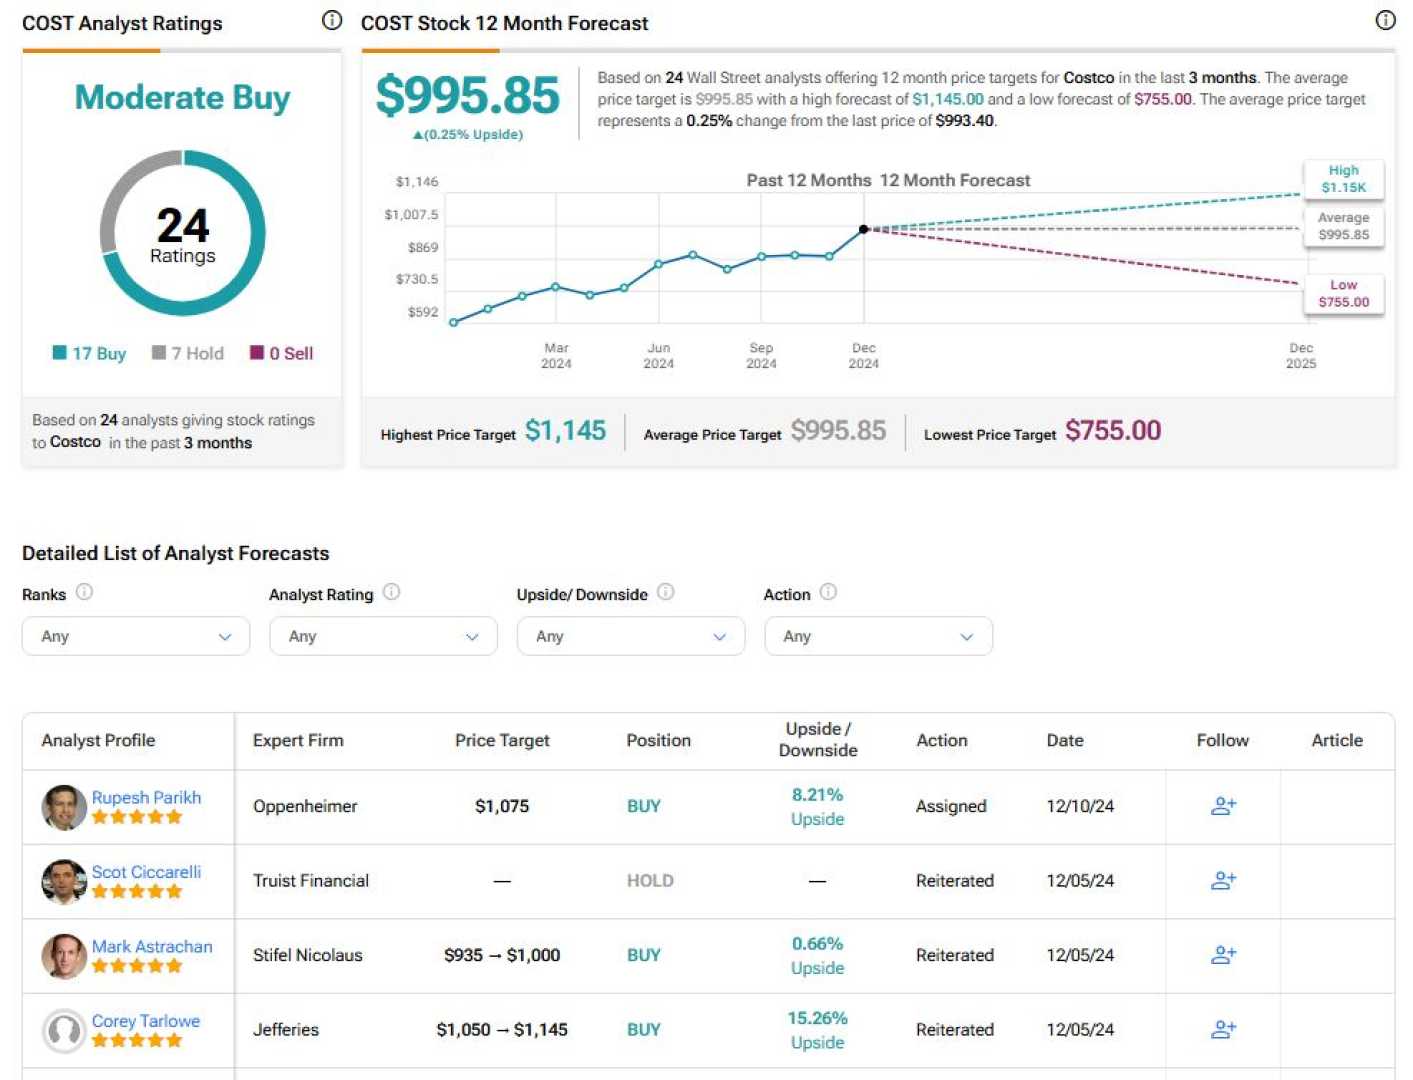
Task: Open Mark Astrachan analyst profile link
Action: click(152, 946)
